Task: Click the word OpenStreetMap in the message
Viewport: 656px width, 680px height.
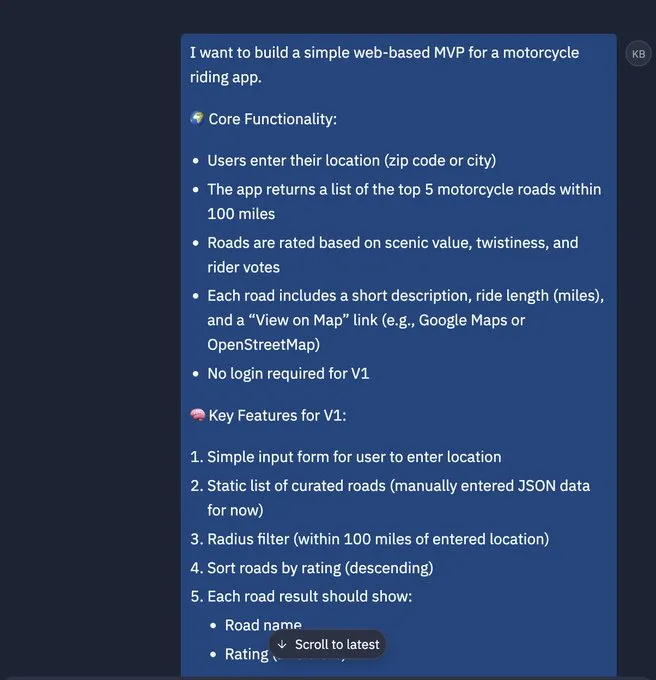Action: (x=264, y=345)
